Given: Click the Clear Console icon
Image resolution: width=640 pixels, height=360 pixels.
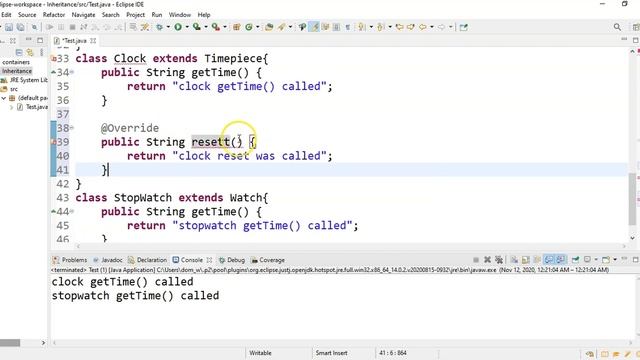Looking at the screenshot, I should [x=514, y=260].
